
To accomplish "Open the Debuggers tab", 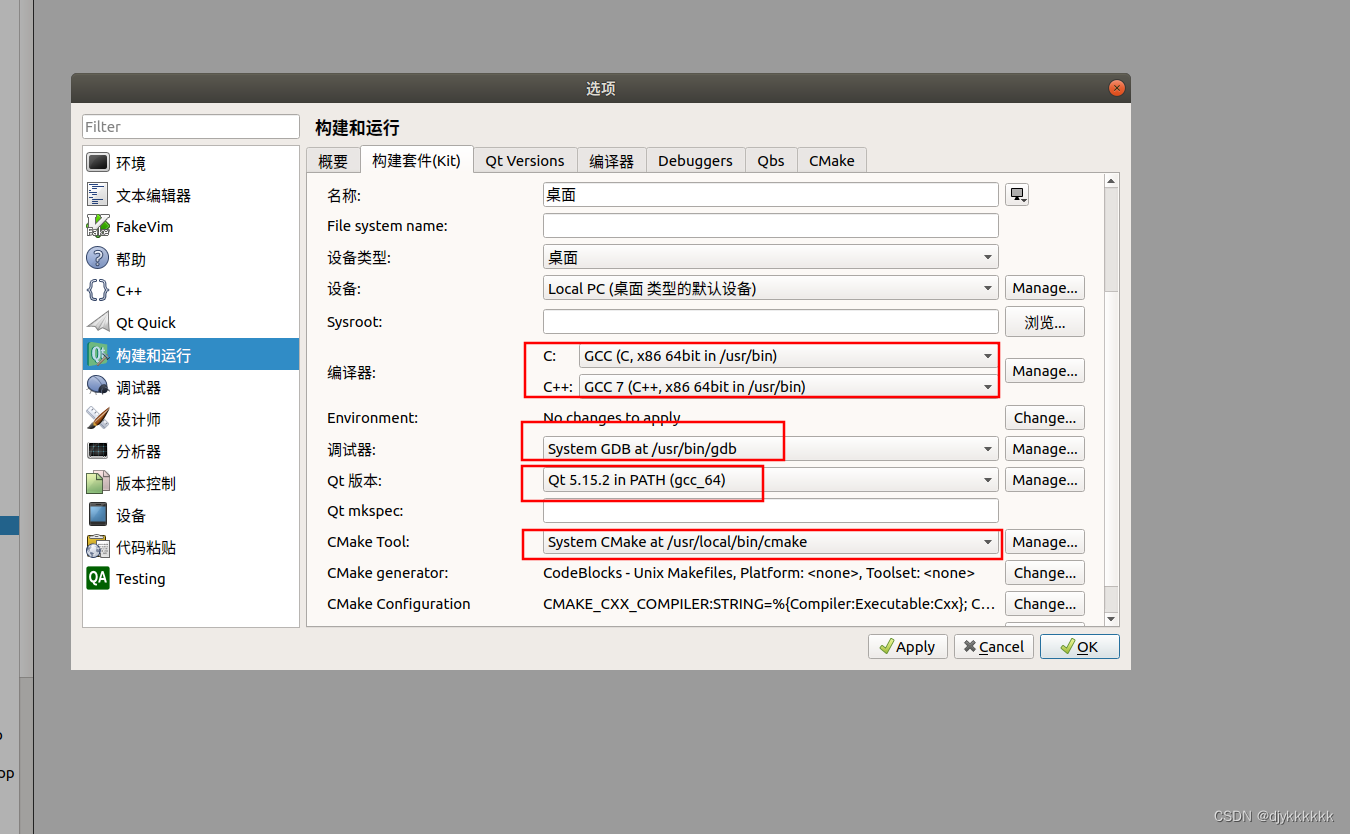I will 695,161.
